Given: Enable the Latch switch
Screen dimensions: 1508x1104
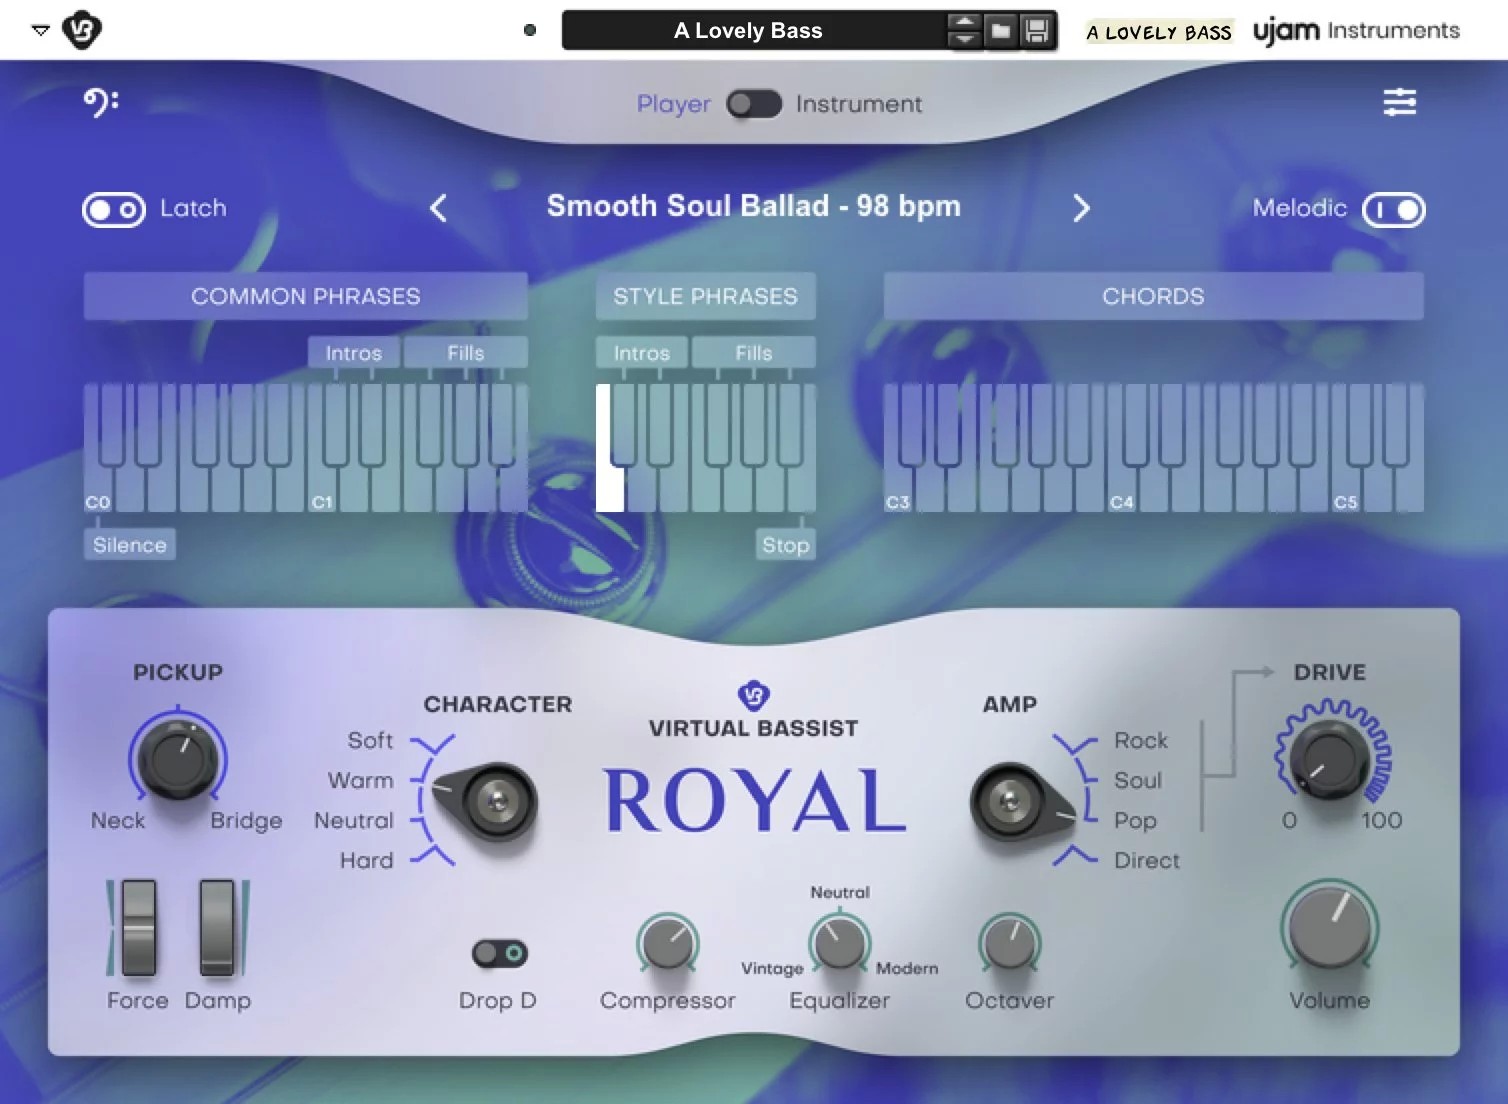Looking at the screenshot, I should [114, 209].
